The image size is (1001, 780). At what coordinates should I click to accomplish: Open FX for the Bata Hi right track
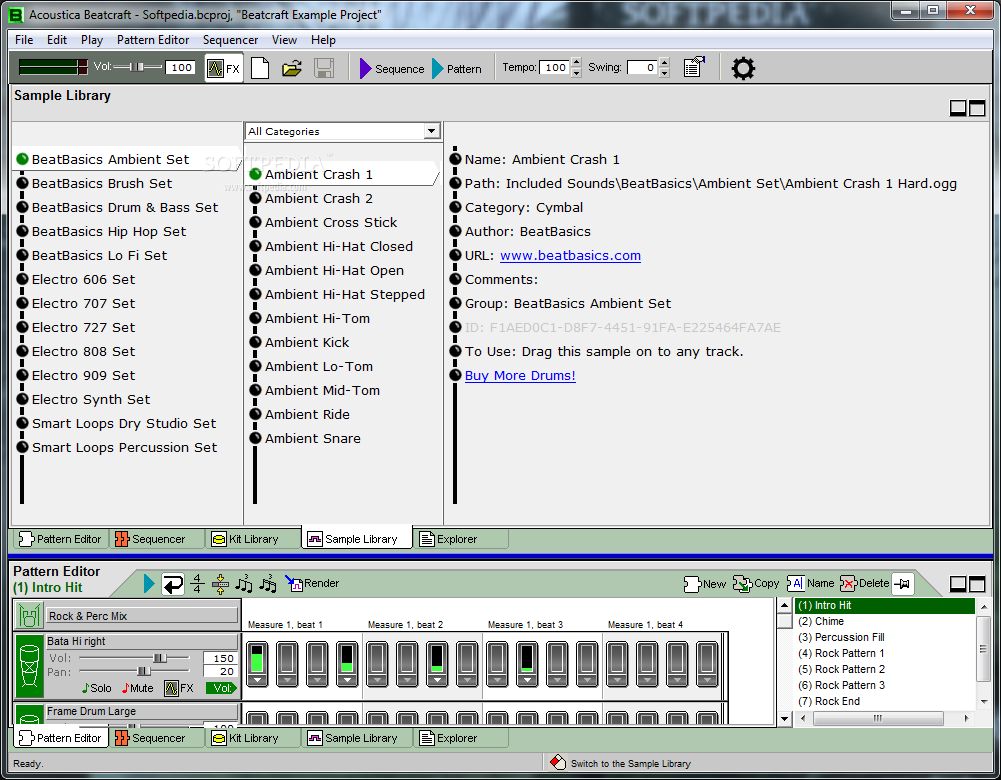[179, 688]
